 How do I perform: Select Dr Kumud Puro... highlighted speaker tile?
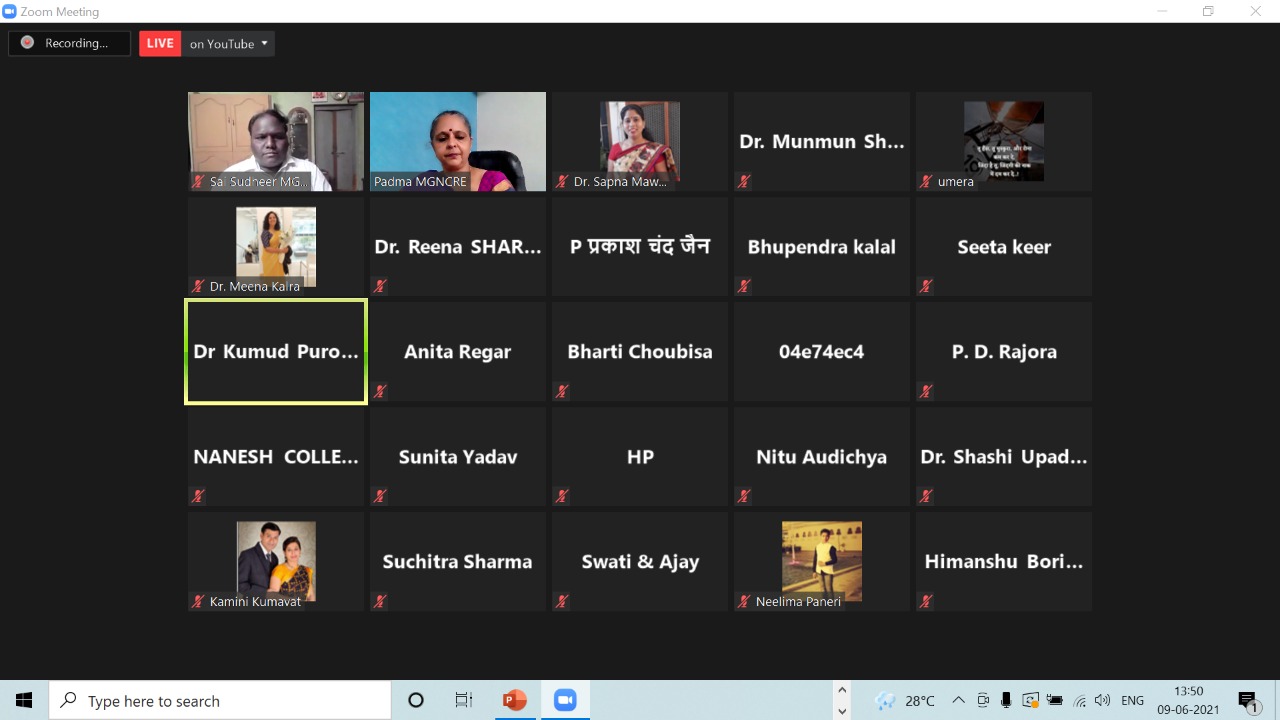tap(276, 352)
